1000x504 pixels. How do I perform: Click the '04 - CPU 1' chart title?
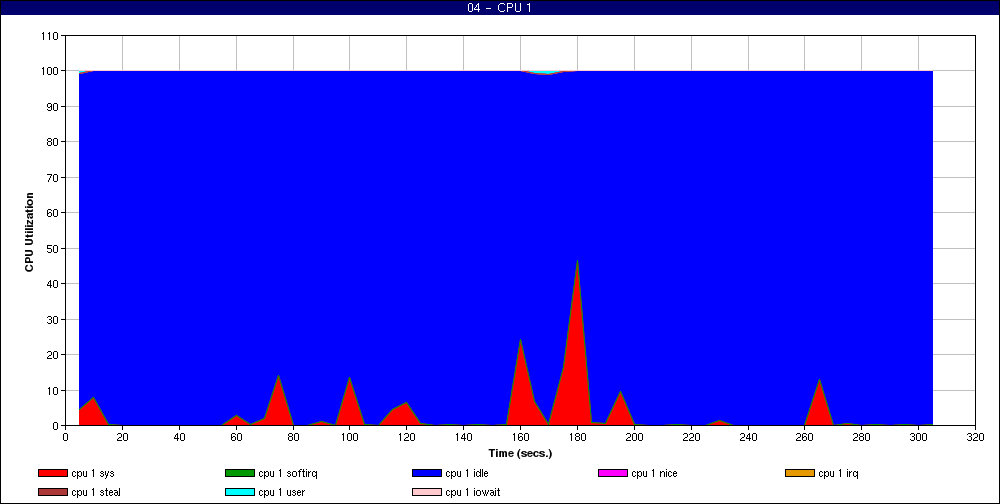pyautogui.click(x=499, y=8)
